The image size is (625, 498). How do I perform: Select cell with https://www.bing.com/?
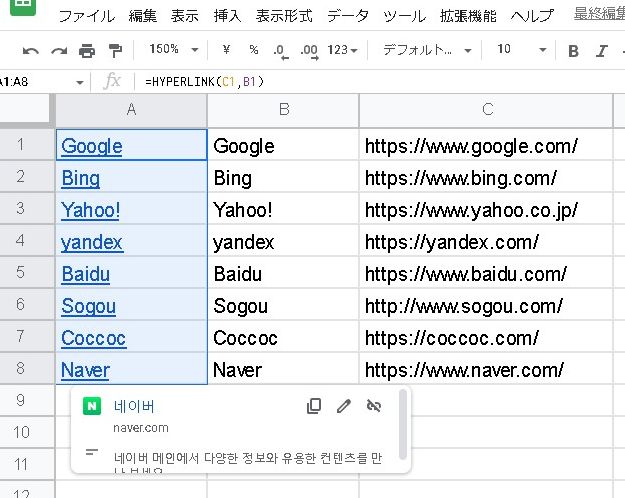click(486, 177)
